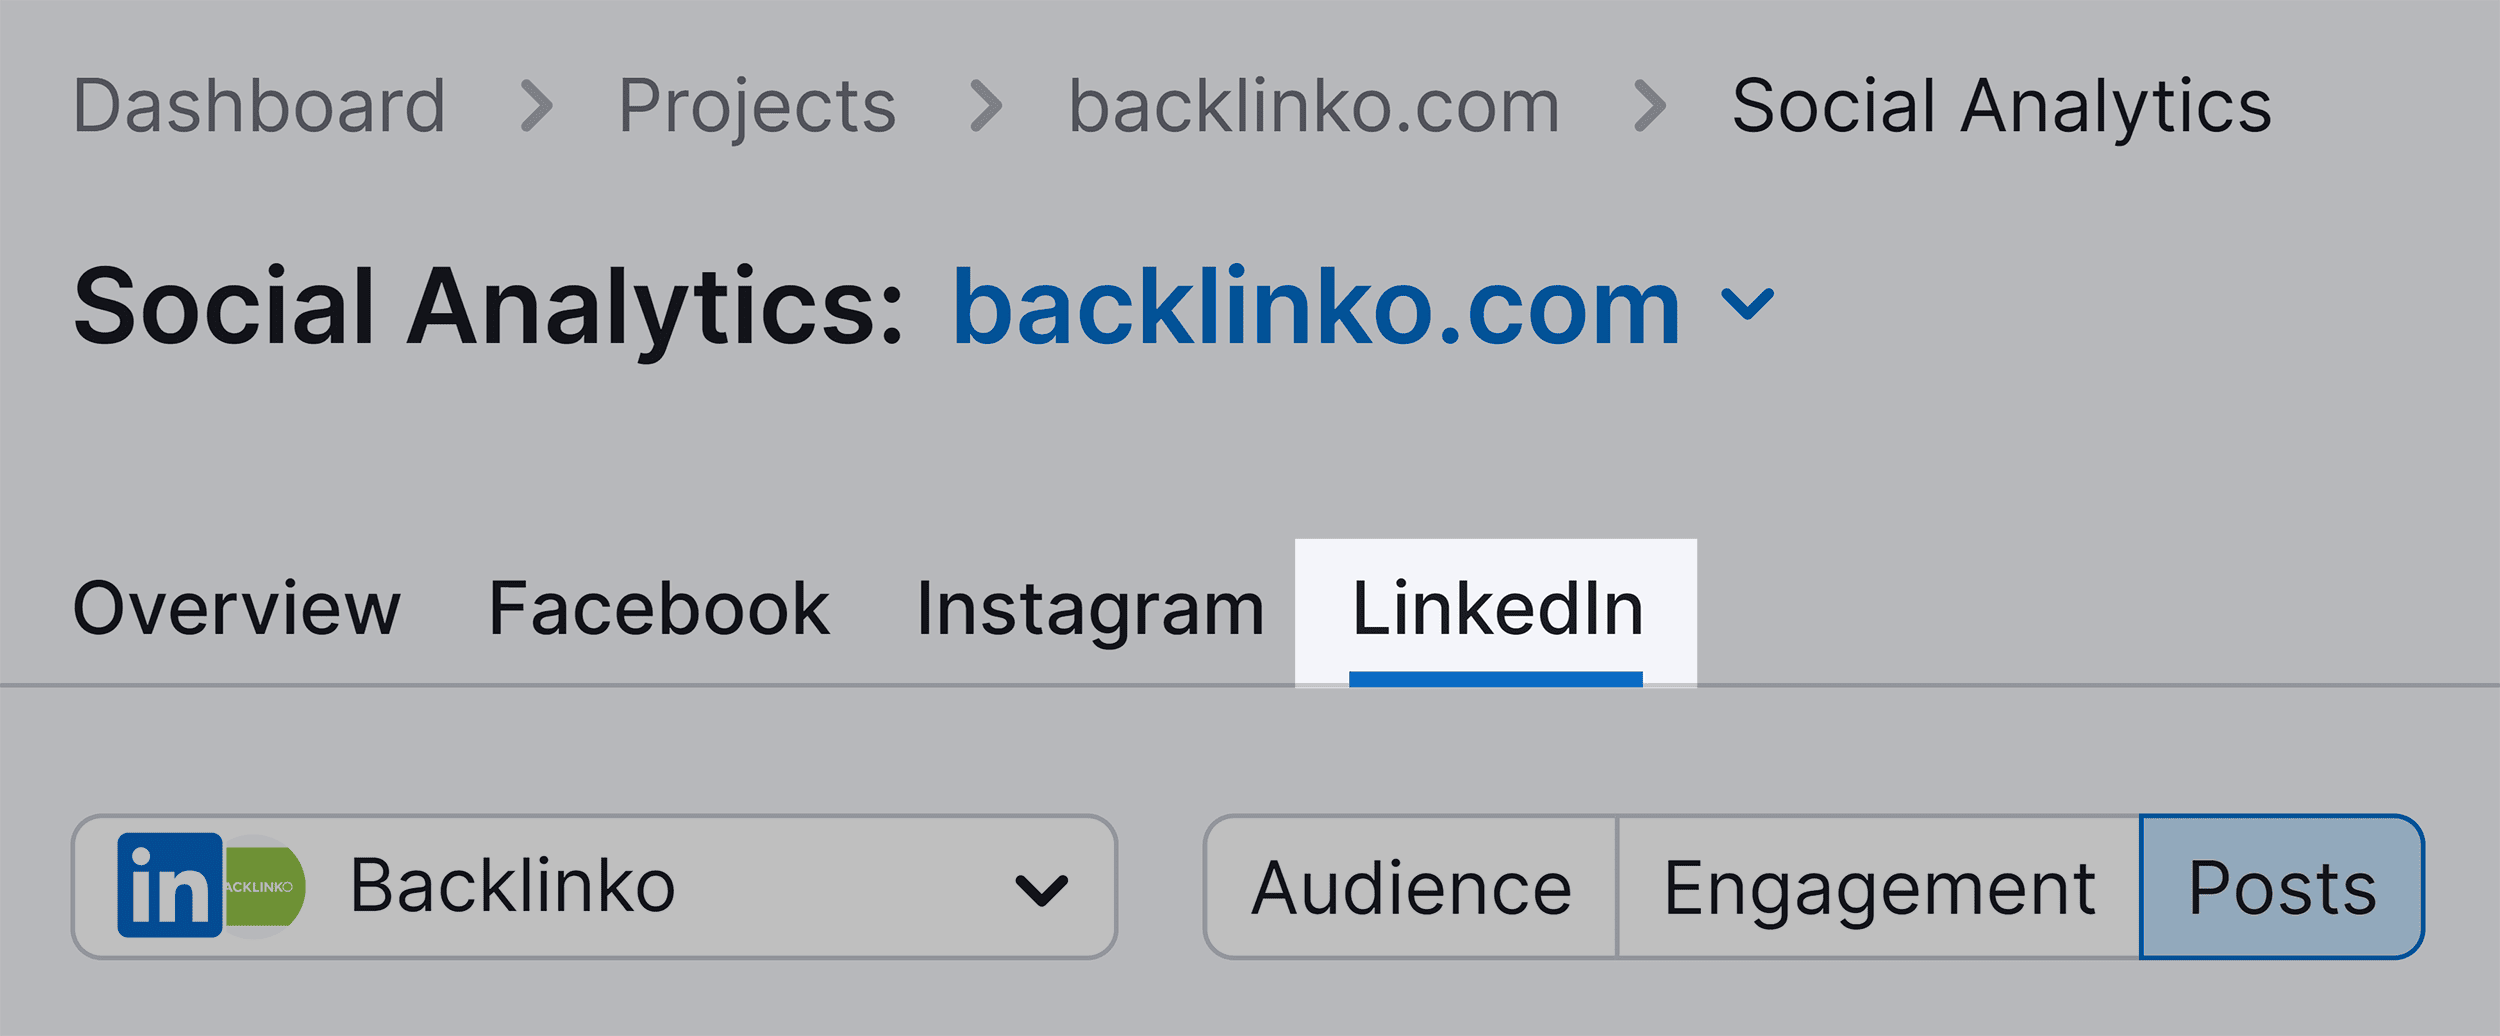Click the breadcrumb arrow before Social Analytics
2500x1036 pixels.
pyautogui.click(x=1649, y=107)
